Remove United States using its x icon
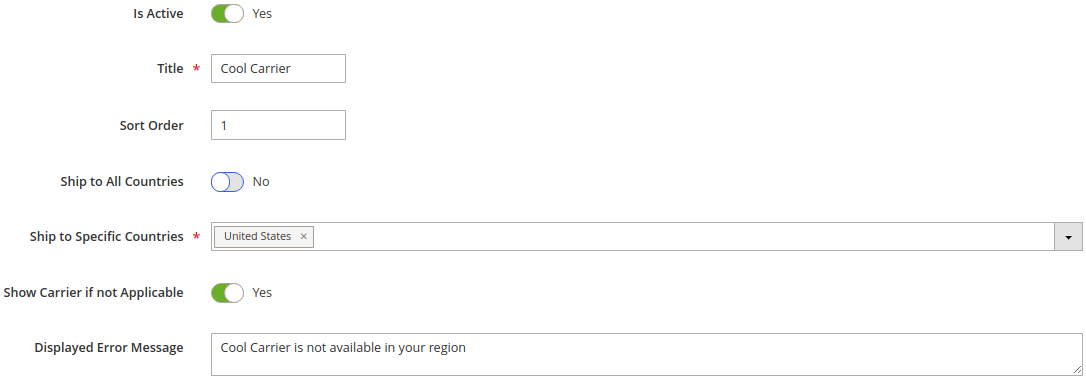The image size is (1086, 380). 303,237
